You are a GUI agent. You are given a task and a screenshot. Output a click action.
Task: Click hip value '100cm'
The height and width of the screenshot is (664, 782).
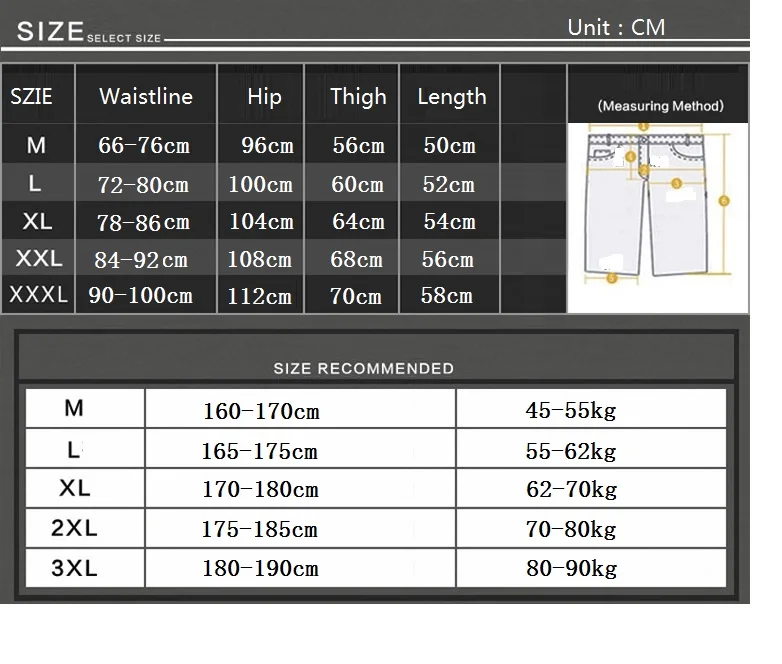tap(260, 185)
